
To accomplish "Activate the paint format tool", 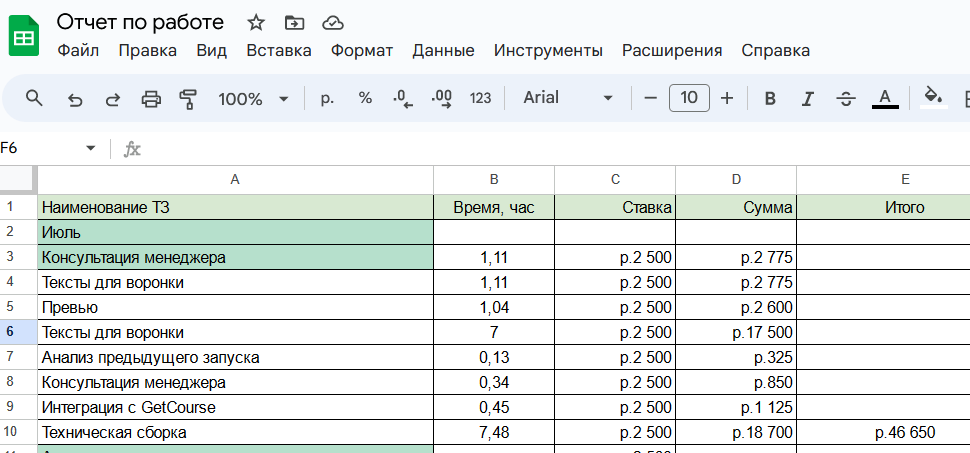I will click(187, 98).
